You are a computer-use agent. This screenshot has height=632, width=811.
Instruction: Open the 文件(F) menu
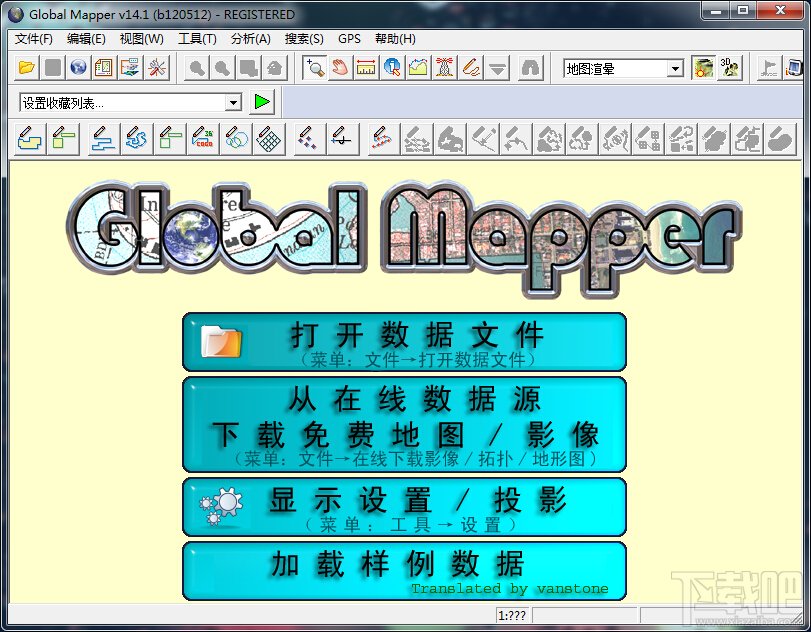click(34, 39)
